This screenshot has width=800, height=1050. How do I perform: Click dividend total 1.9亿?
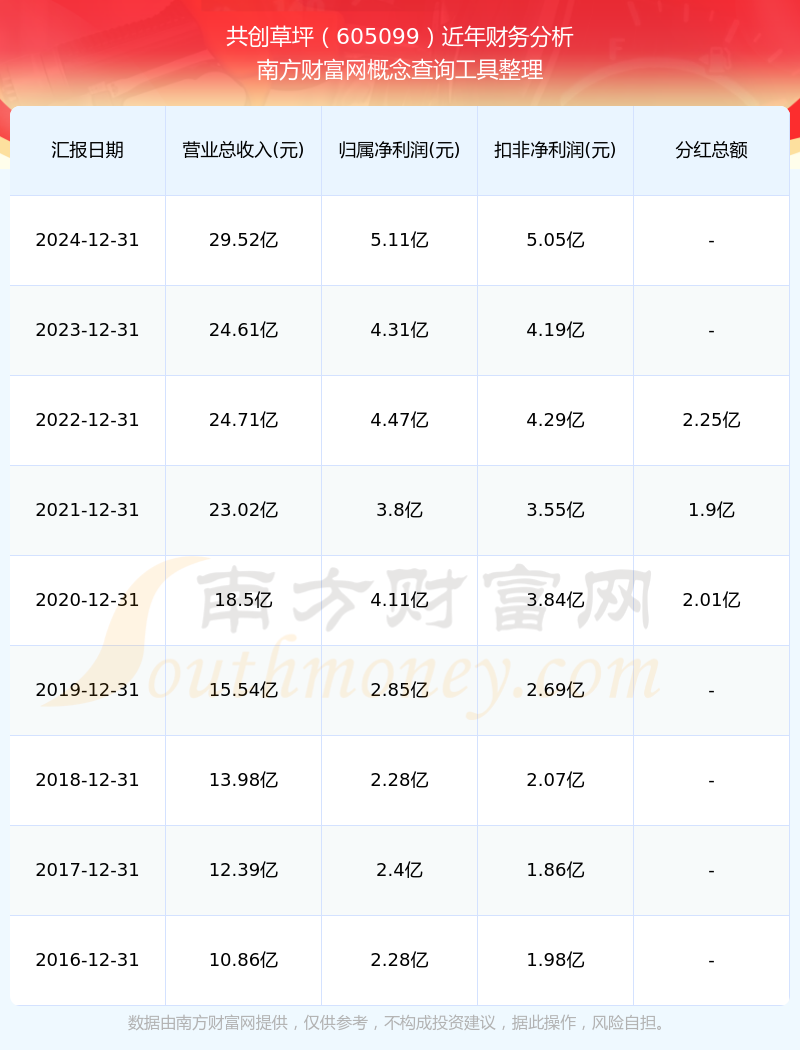pos(712,510)
